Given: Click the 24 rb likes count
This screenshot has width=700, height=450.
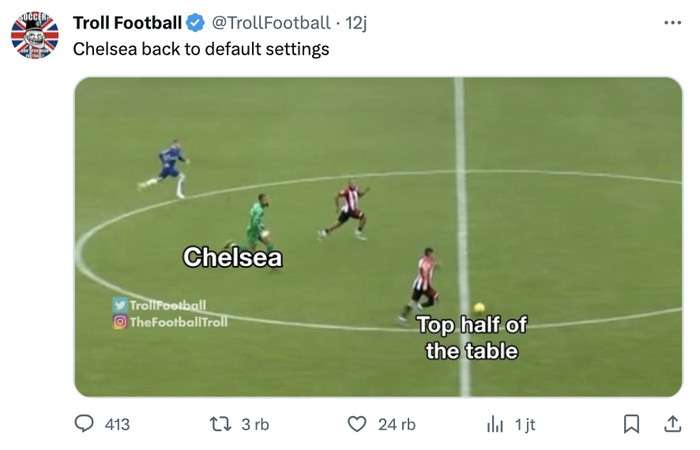Looking at the screenshot, I should click(x=397, y=424).
